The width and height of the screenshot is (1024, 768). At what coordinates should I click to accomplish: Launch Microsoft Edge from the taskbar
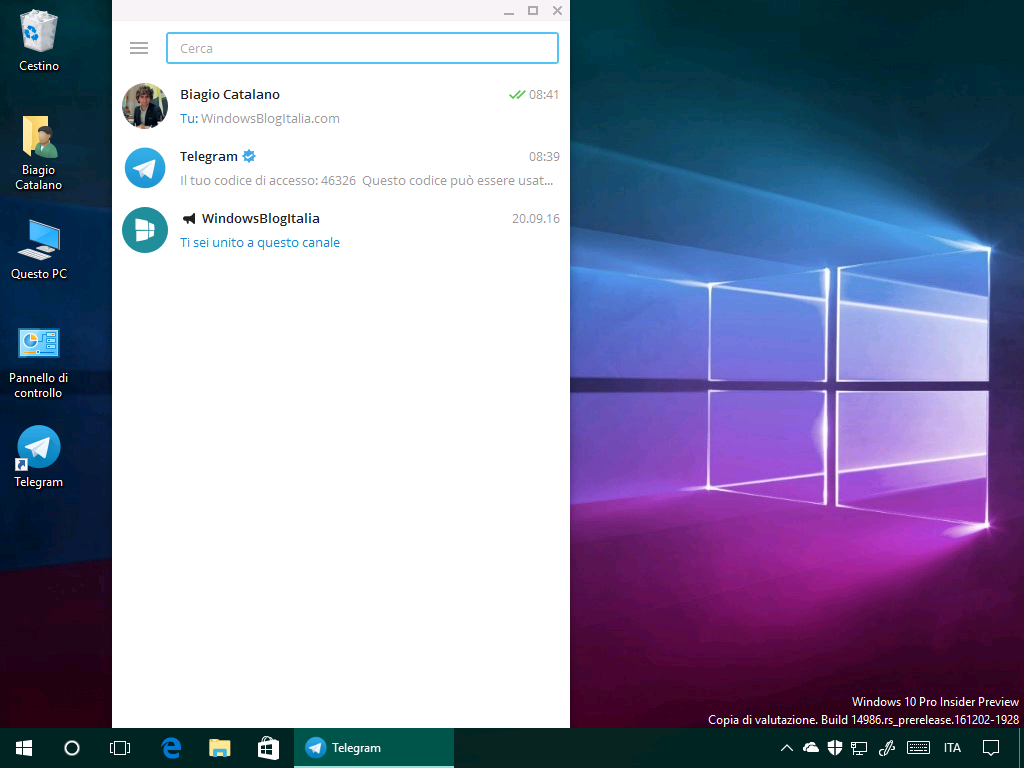[171, 748]
